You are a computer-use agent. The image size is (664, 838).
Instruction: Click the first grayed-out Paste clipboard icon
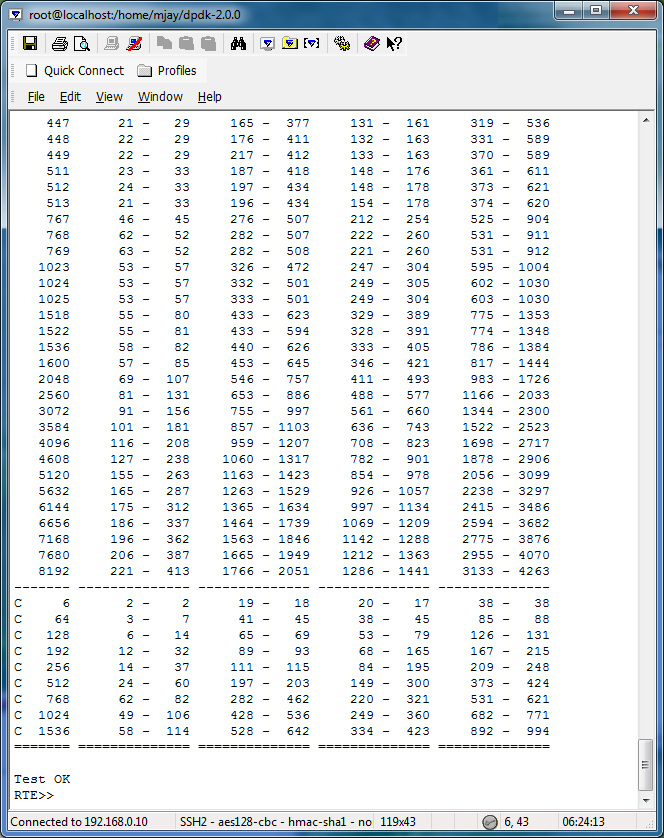point(186,43)
